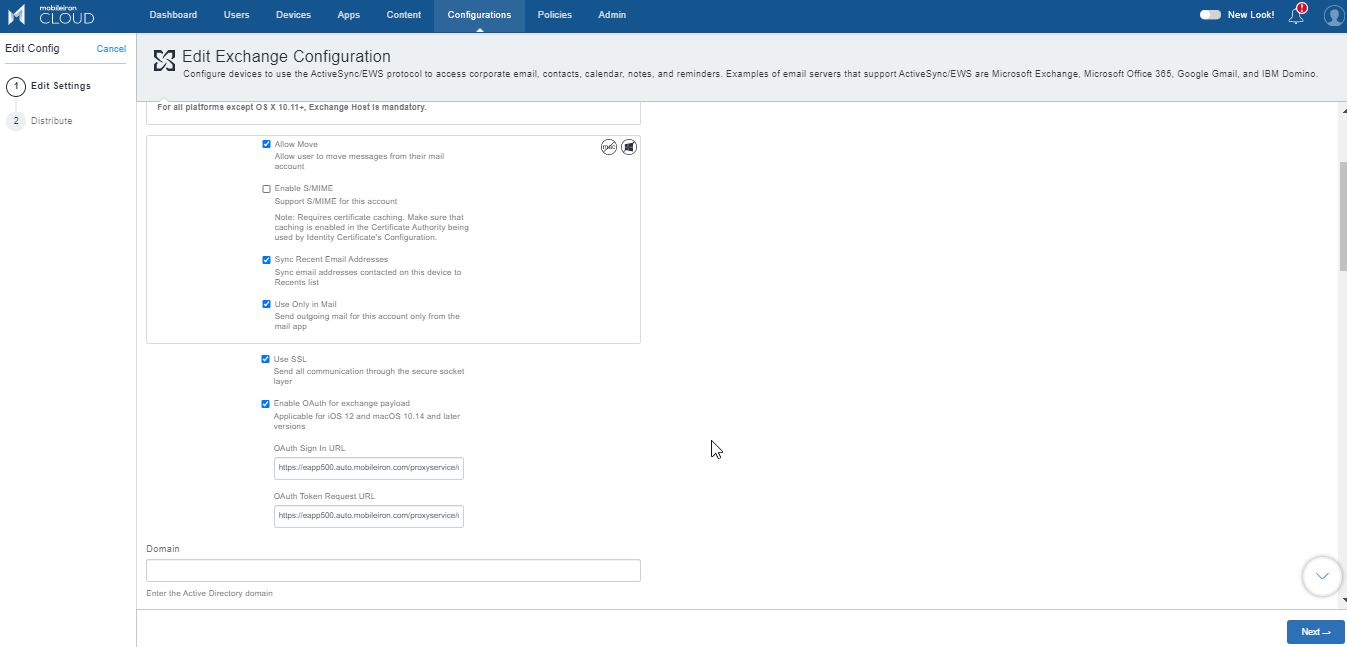Click the scrollbar down arrow
The image size is (1347, 647).
(x=1345, y=601)
